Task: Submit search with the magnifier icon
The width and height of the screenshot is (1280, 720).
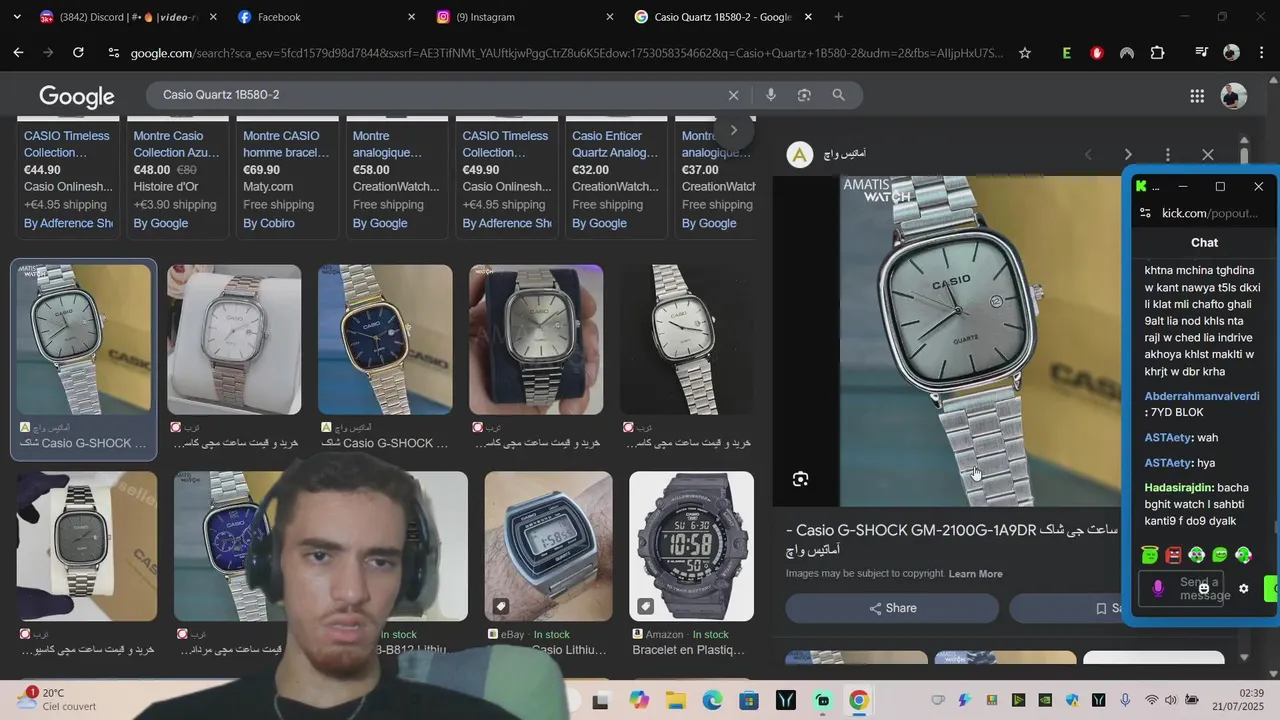Action: click(839, 95)
